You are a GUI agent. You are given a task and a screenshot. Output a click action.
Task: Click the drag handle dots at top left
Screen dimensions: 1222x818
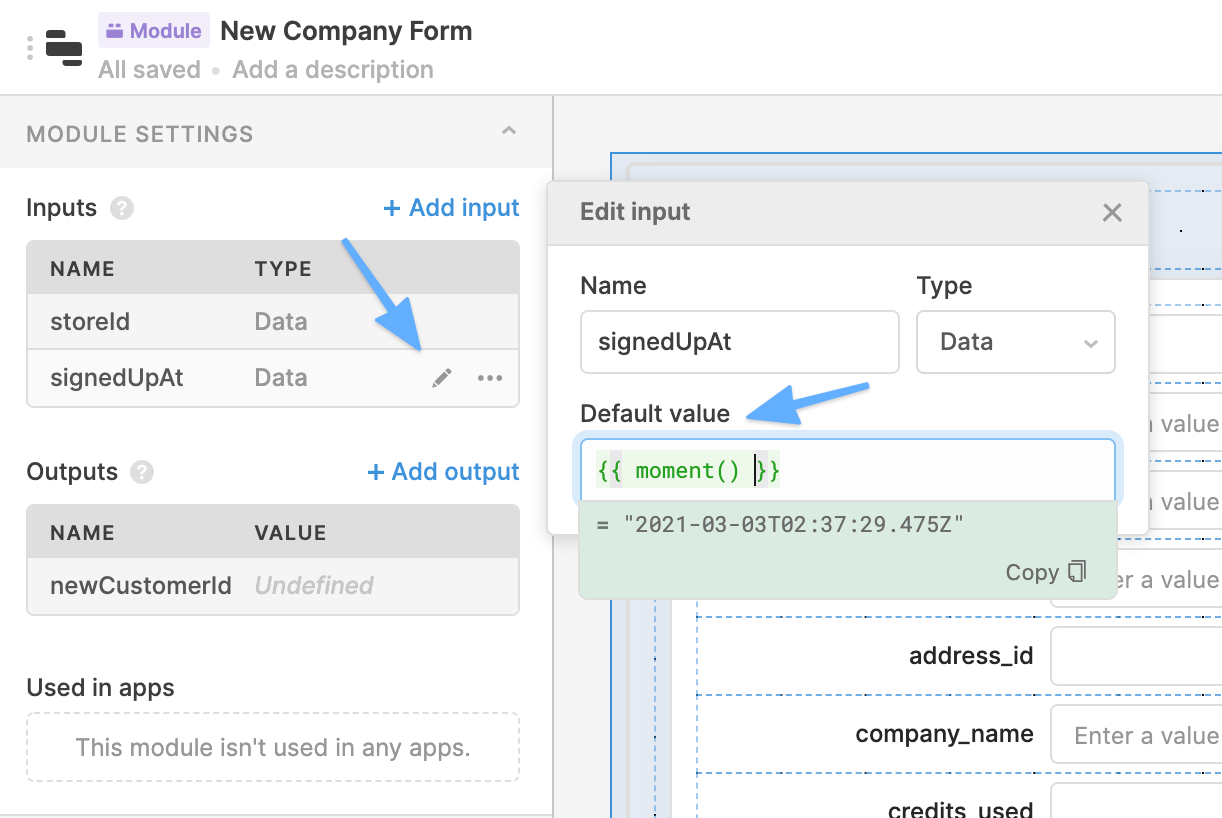coord(31,47)
